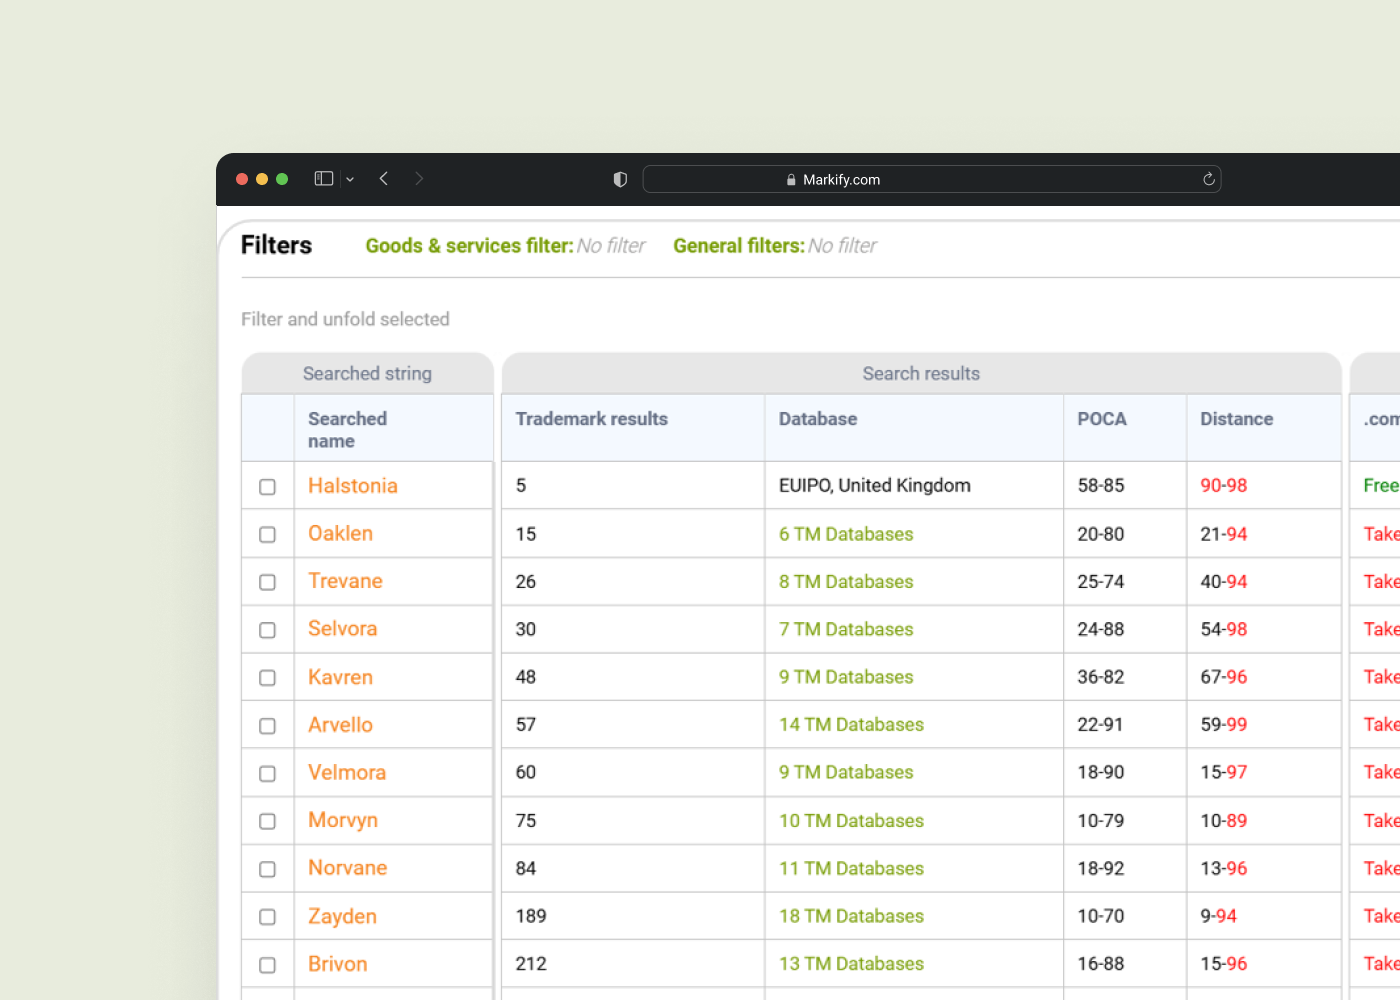Go back with the browser back arrow

click(384, 179)
